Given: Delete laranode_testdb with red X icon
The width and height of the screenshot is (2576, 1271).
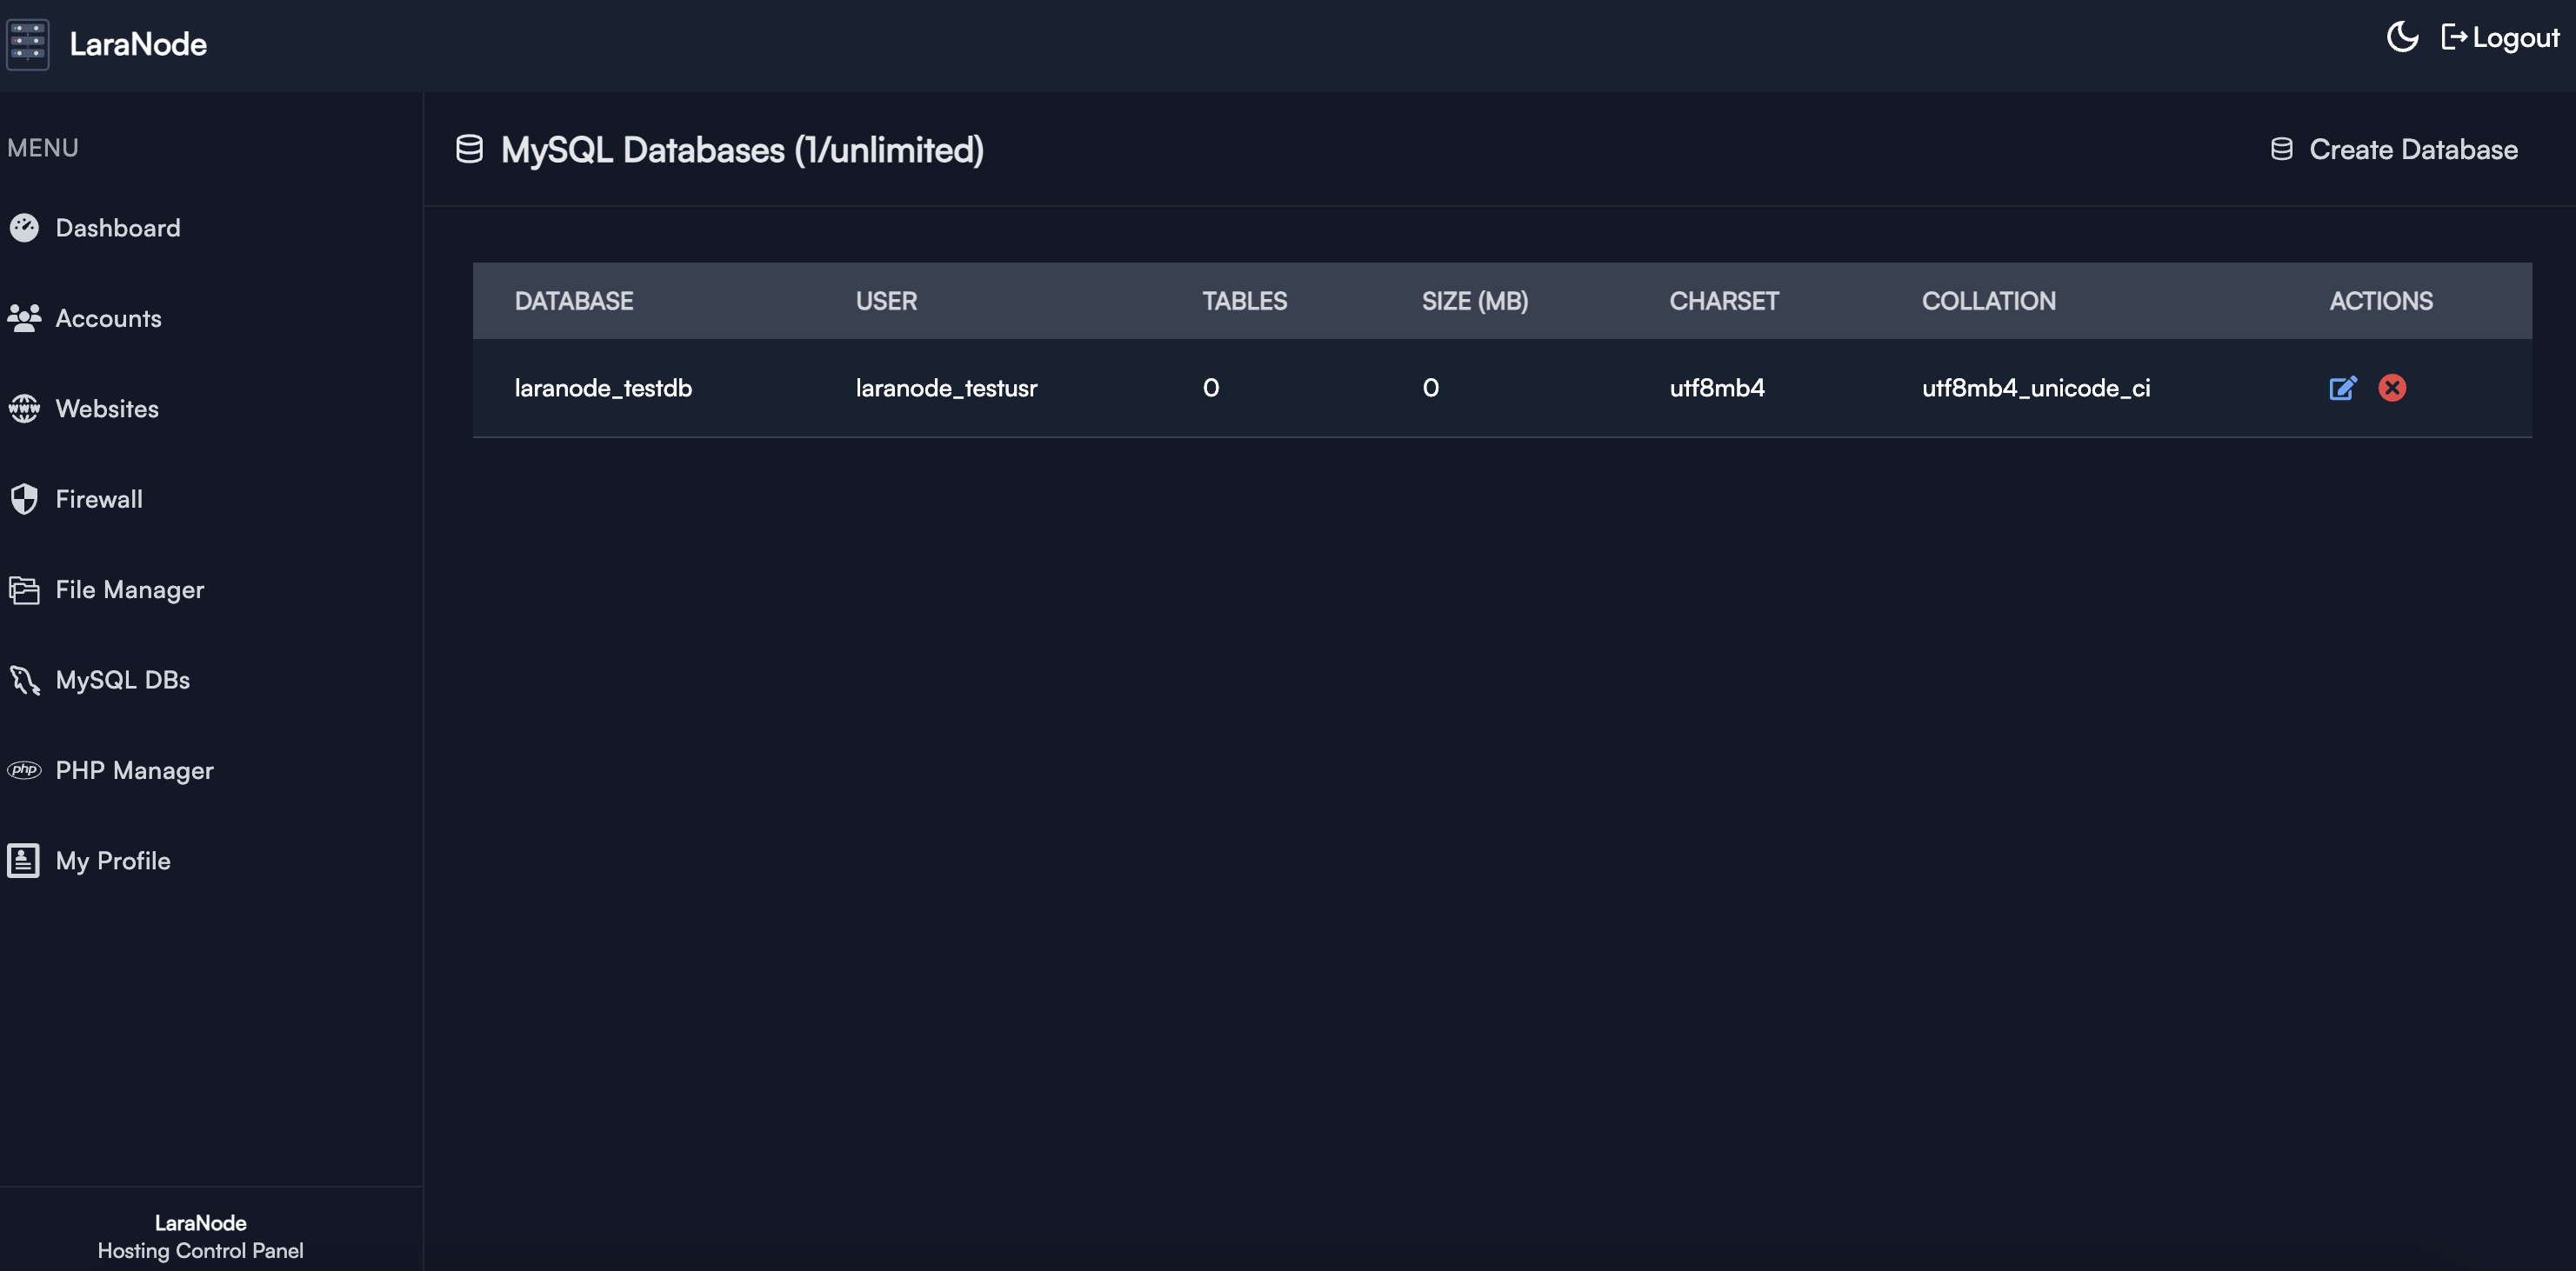Looking at the screenshot, I should coord(2392,388).
